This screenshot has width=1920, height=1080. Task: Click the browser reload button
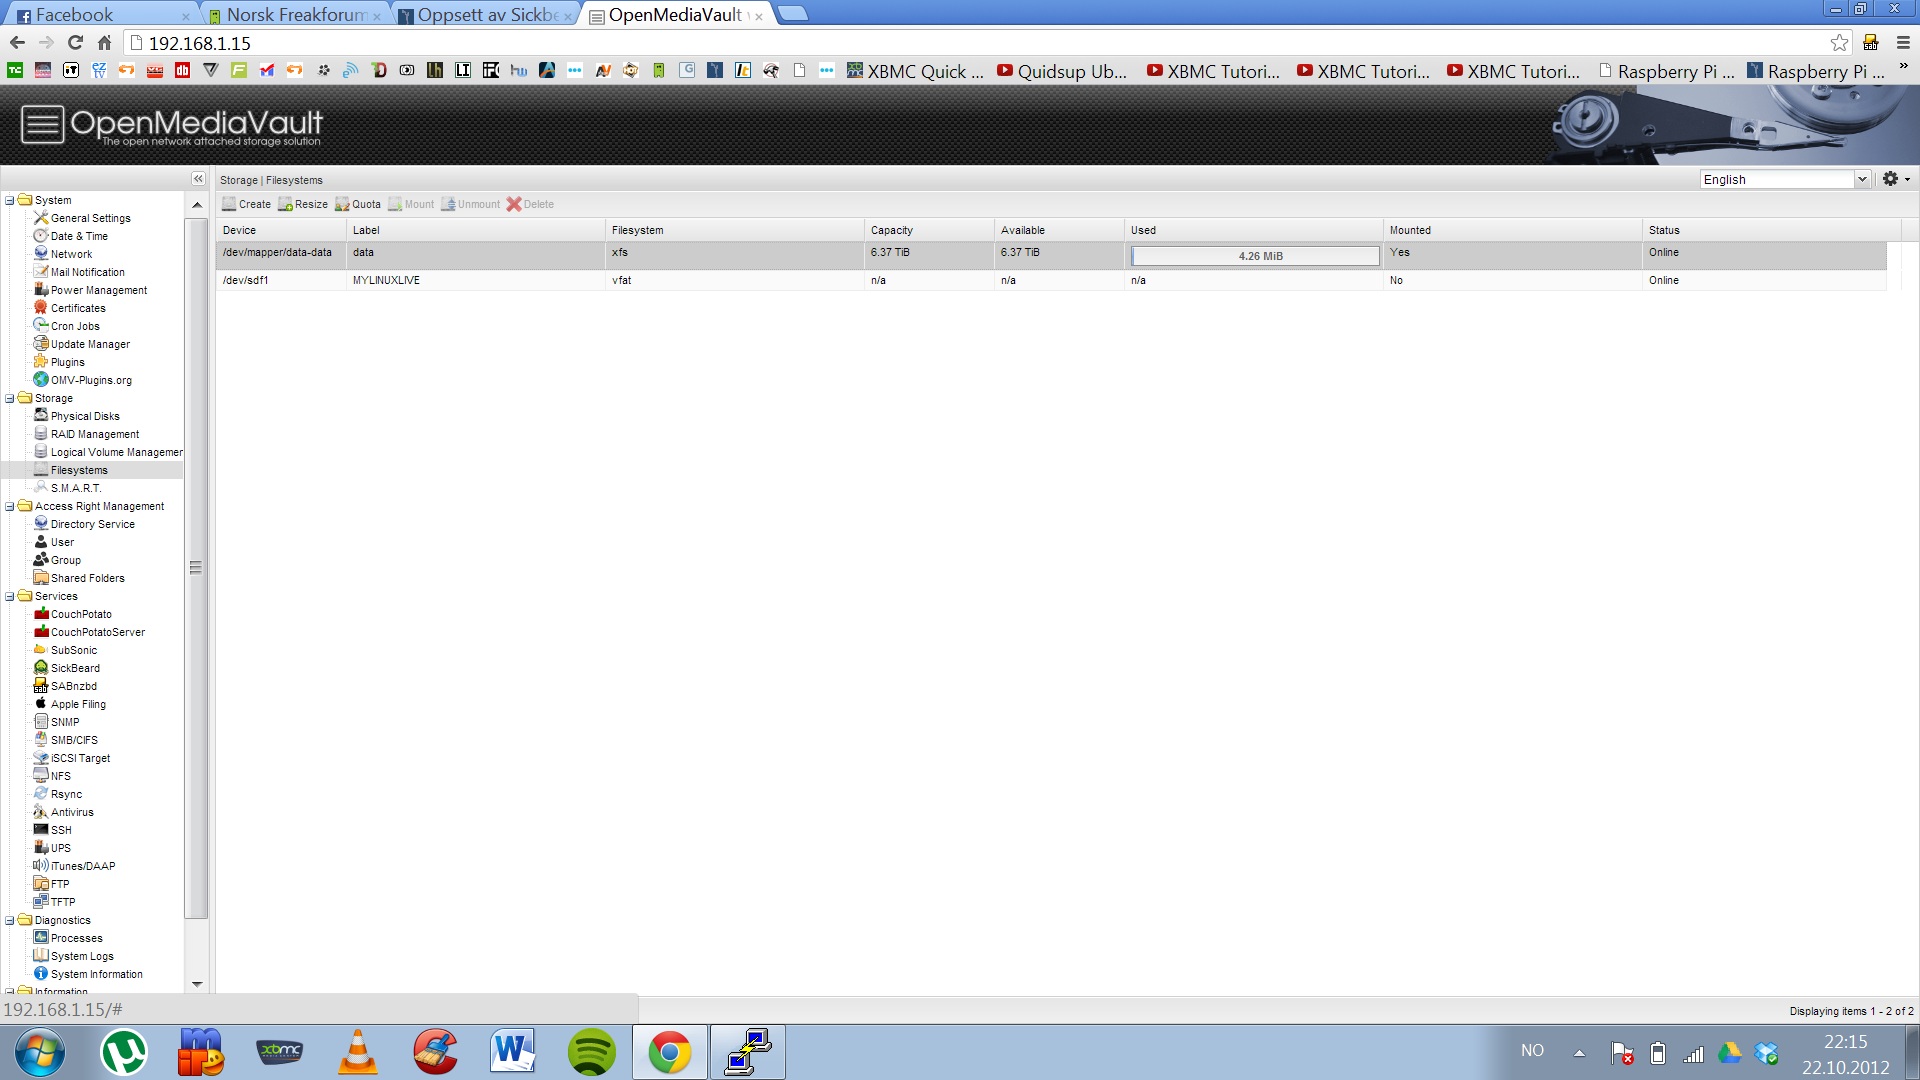click(75, 42)
